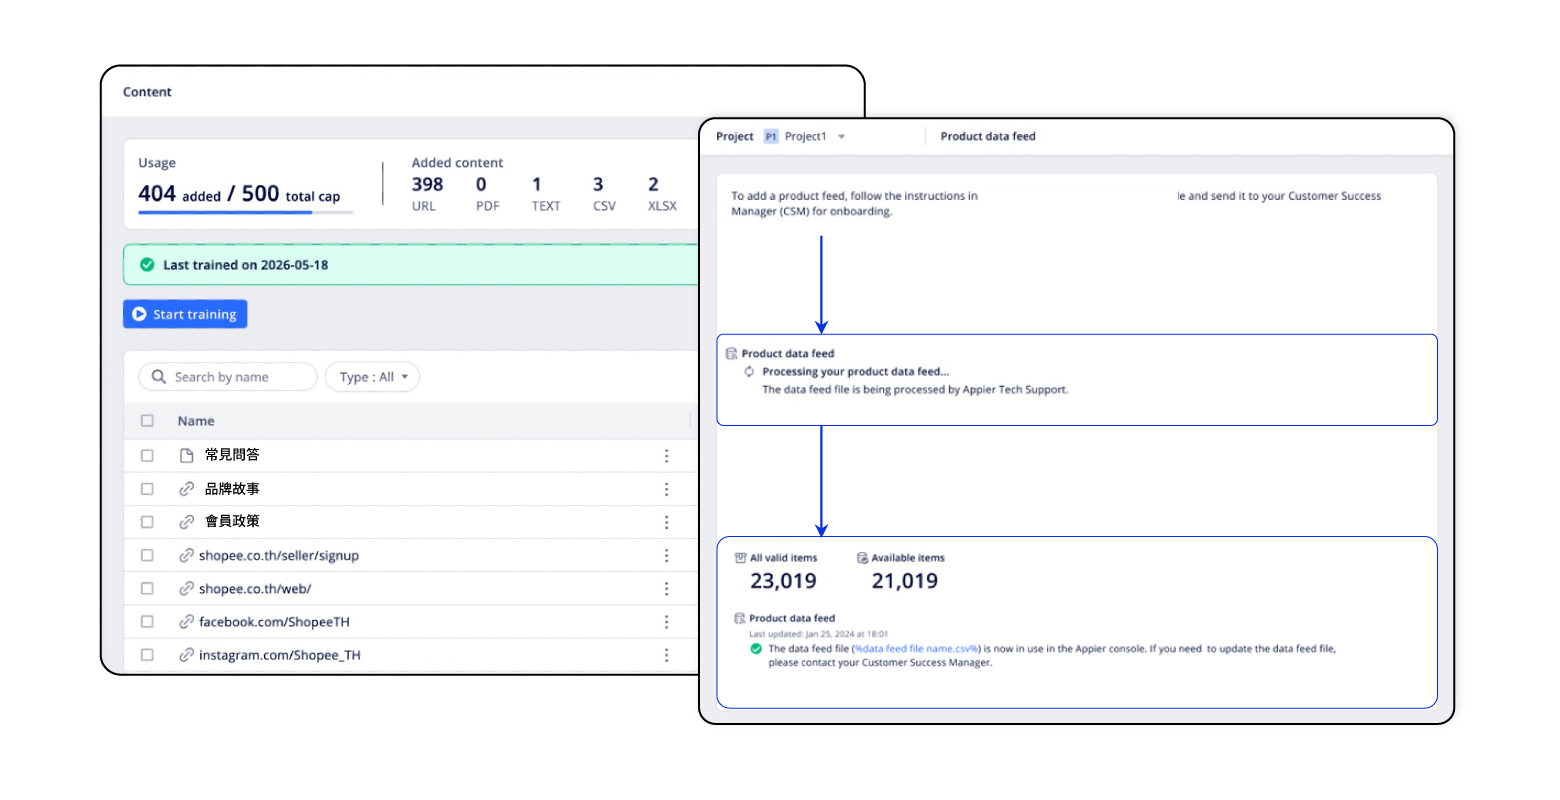
Task: Click the 會員政策 row name
Action: [232, 522]
